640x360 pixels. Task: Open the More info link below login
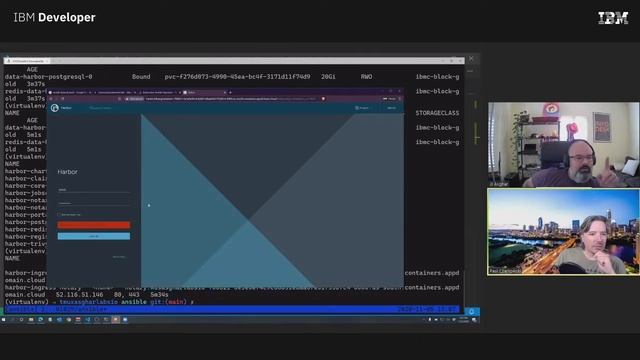(x=119, y=257)
